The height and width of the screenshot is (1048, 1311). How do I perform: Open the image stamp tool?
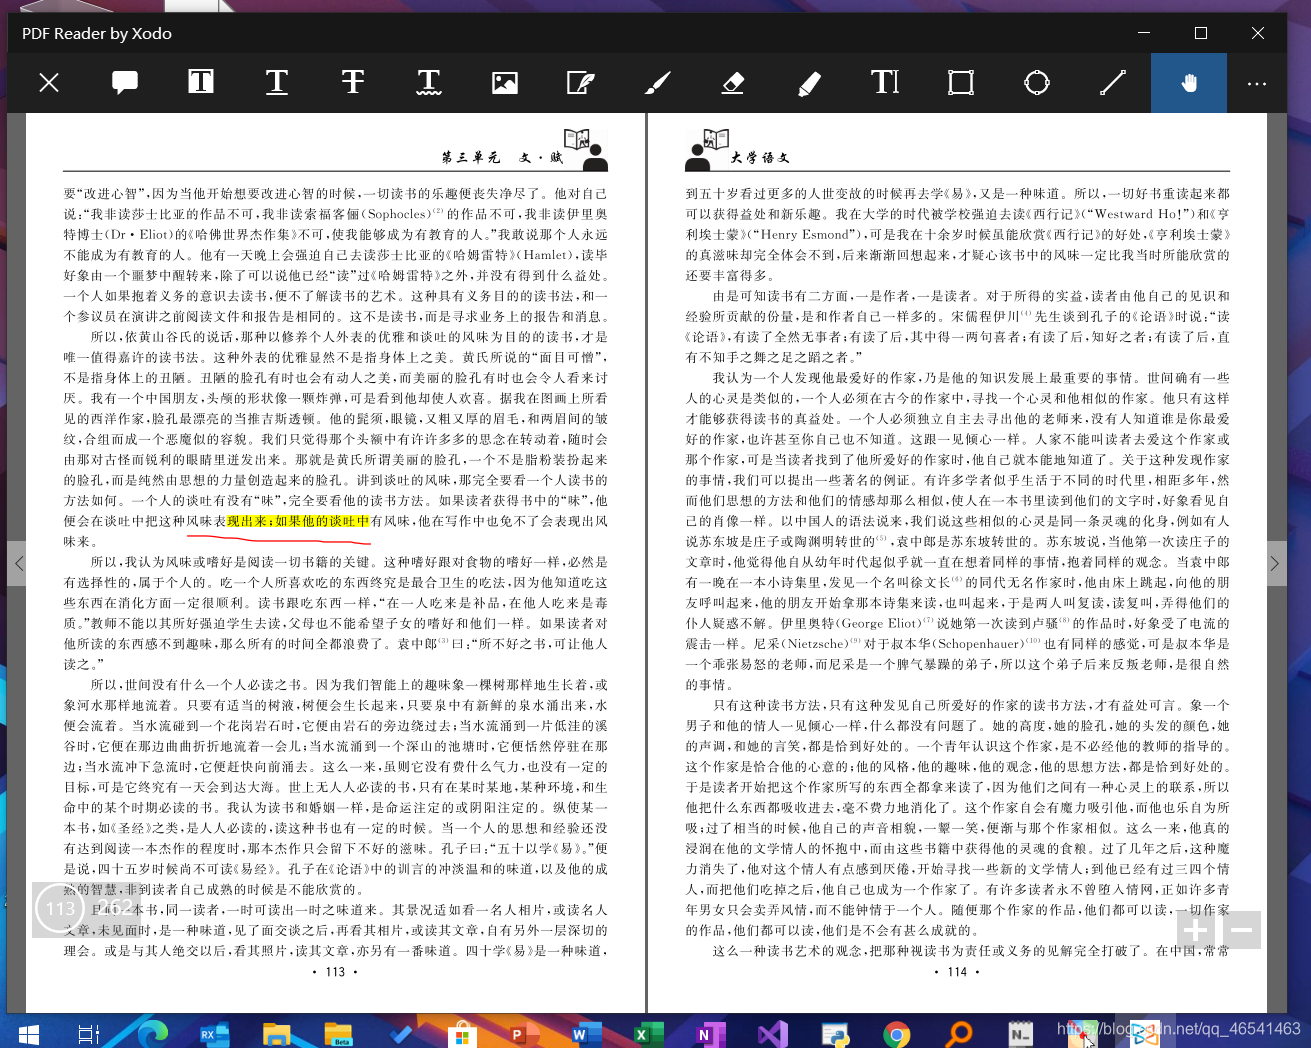point(505,83)
